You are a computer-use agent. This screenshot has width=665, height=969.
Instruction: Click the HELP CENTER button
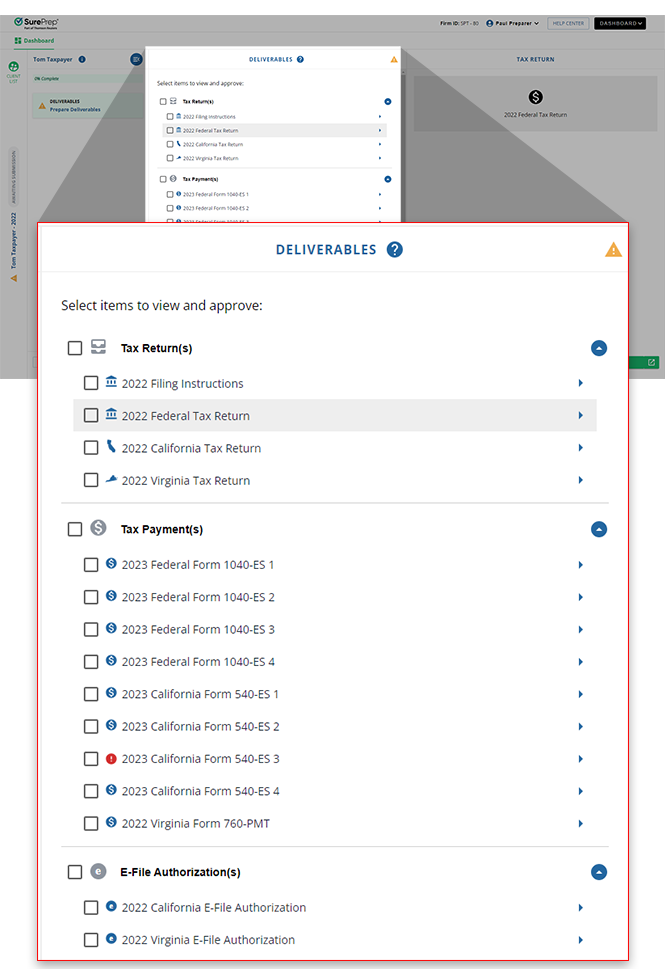(x=567, y=23)
